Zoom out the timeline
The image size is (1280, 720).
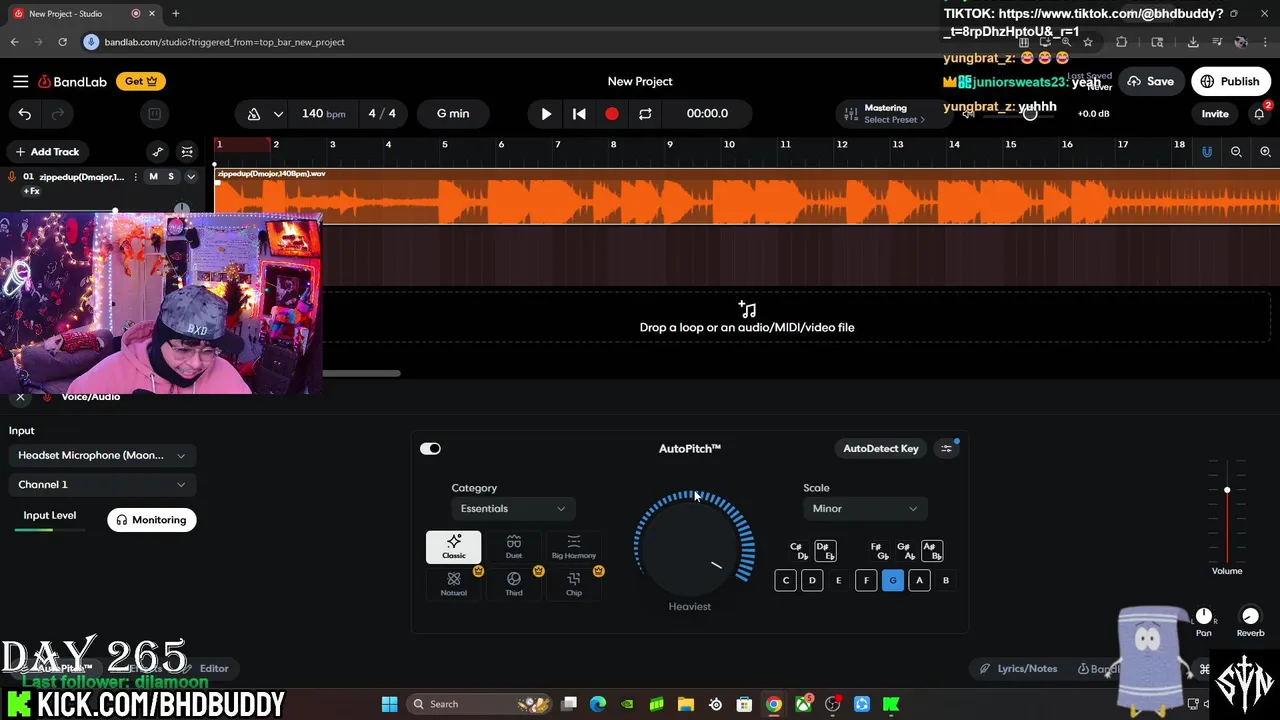[x=1236, y=152]
